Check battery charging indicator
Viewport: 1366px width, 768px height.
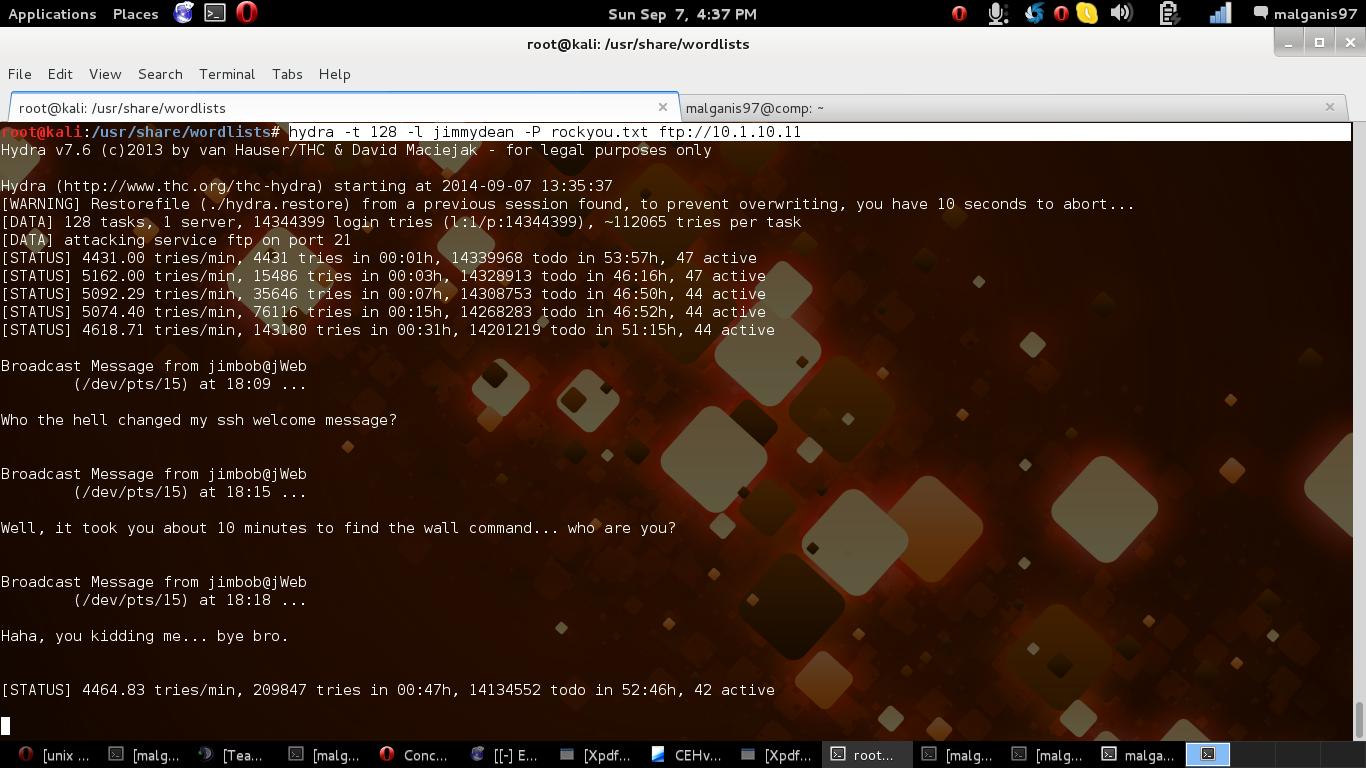[x=1167, y=13]
